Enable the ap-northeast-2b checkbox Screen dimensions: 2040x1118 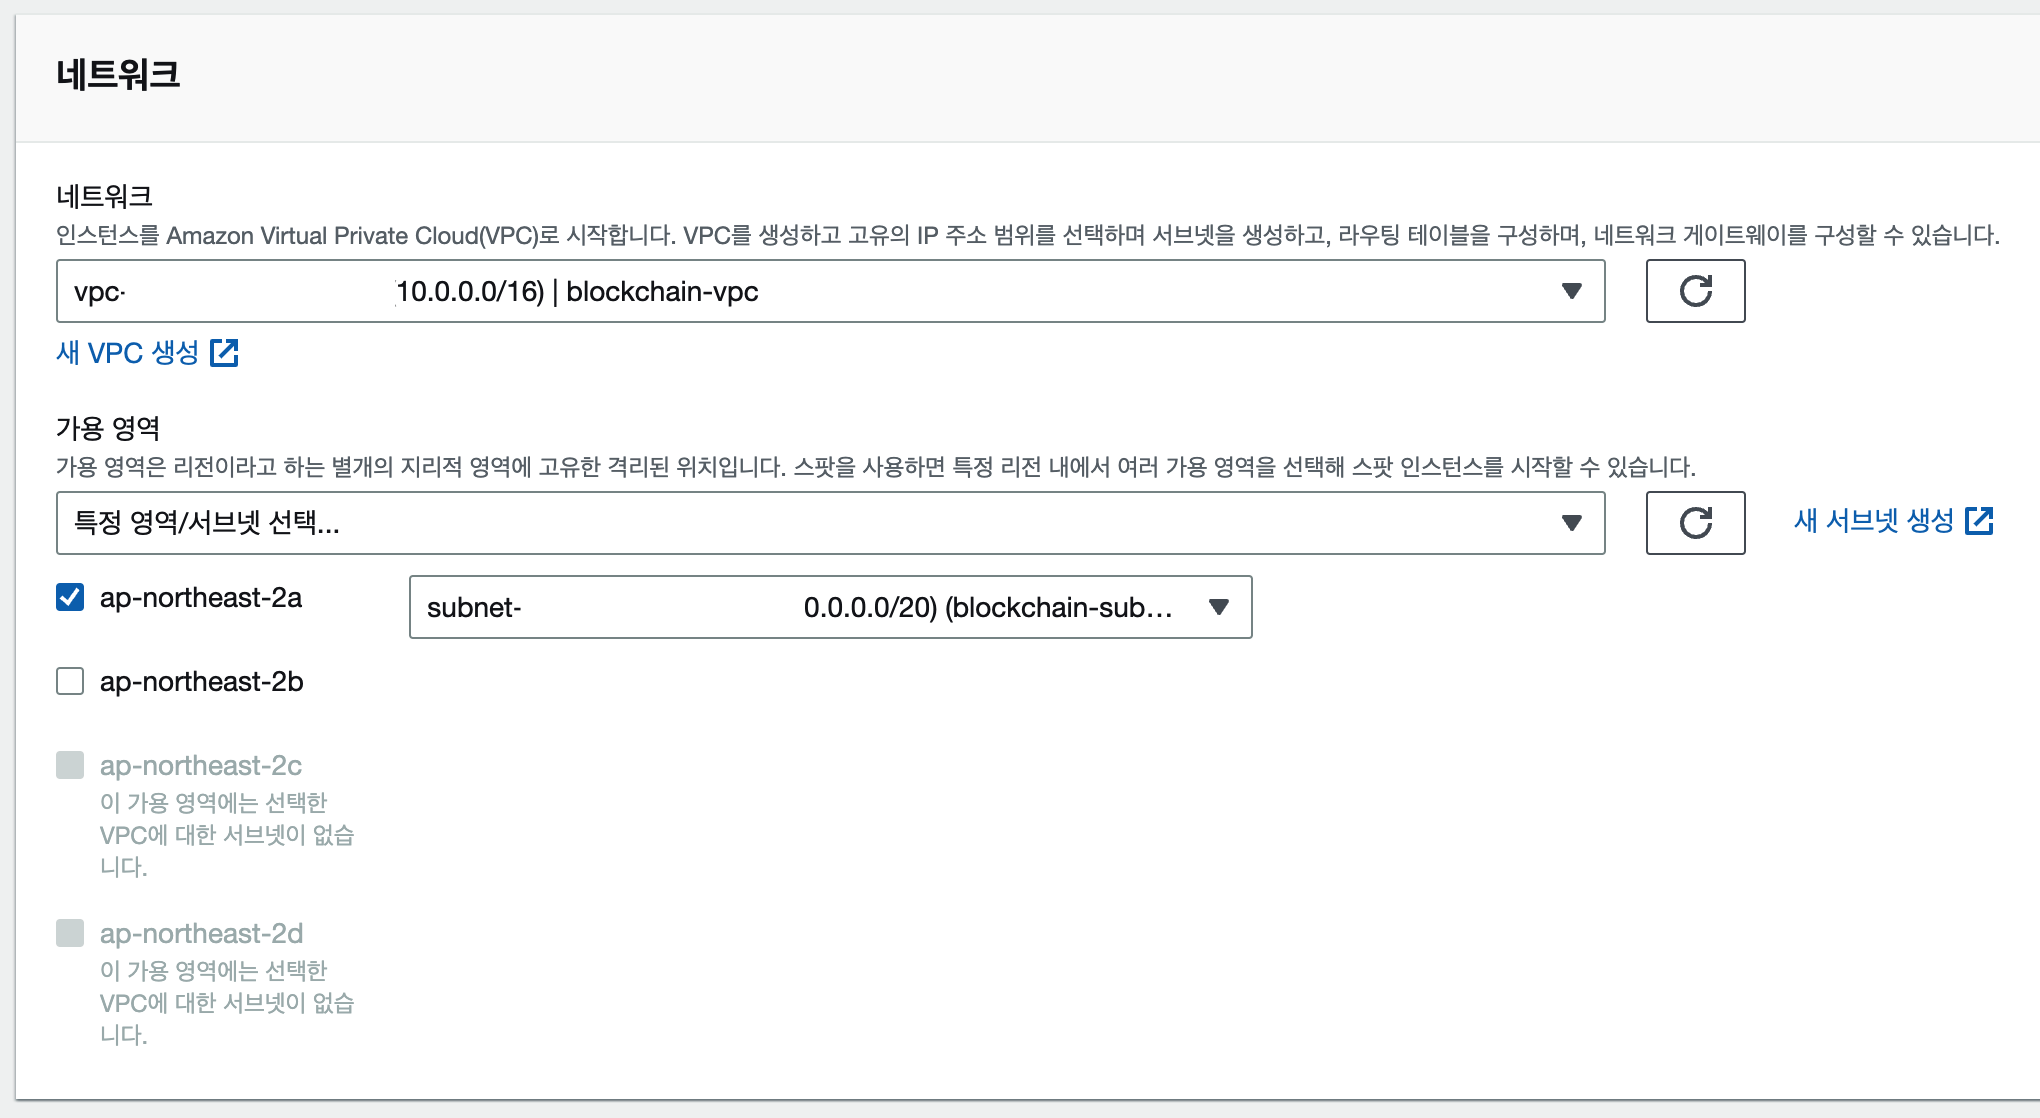click(x=70, y=682)
